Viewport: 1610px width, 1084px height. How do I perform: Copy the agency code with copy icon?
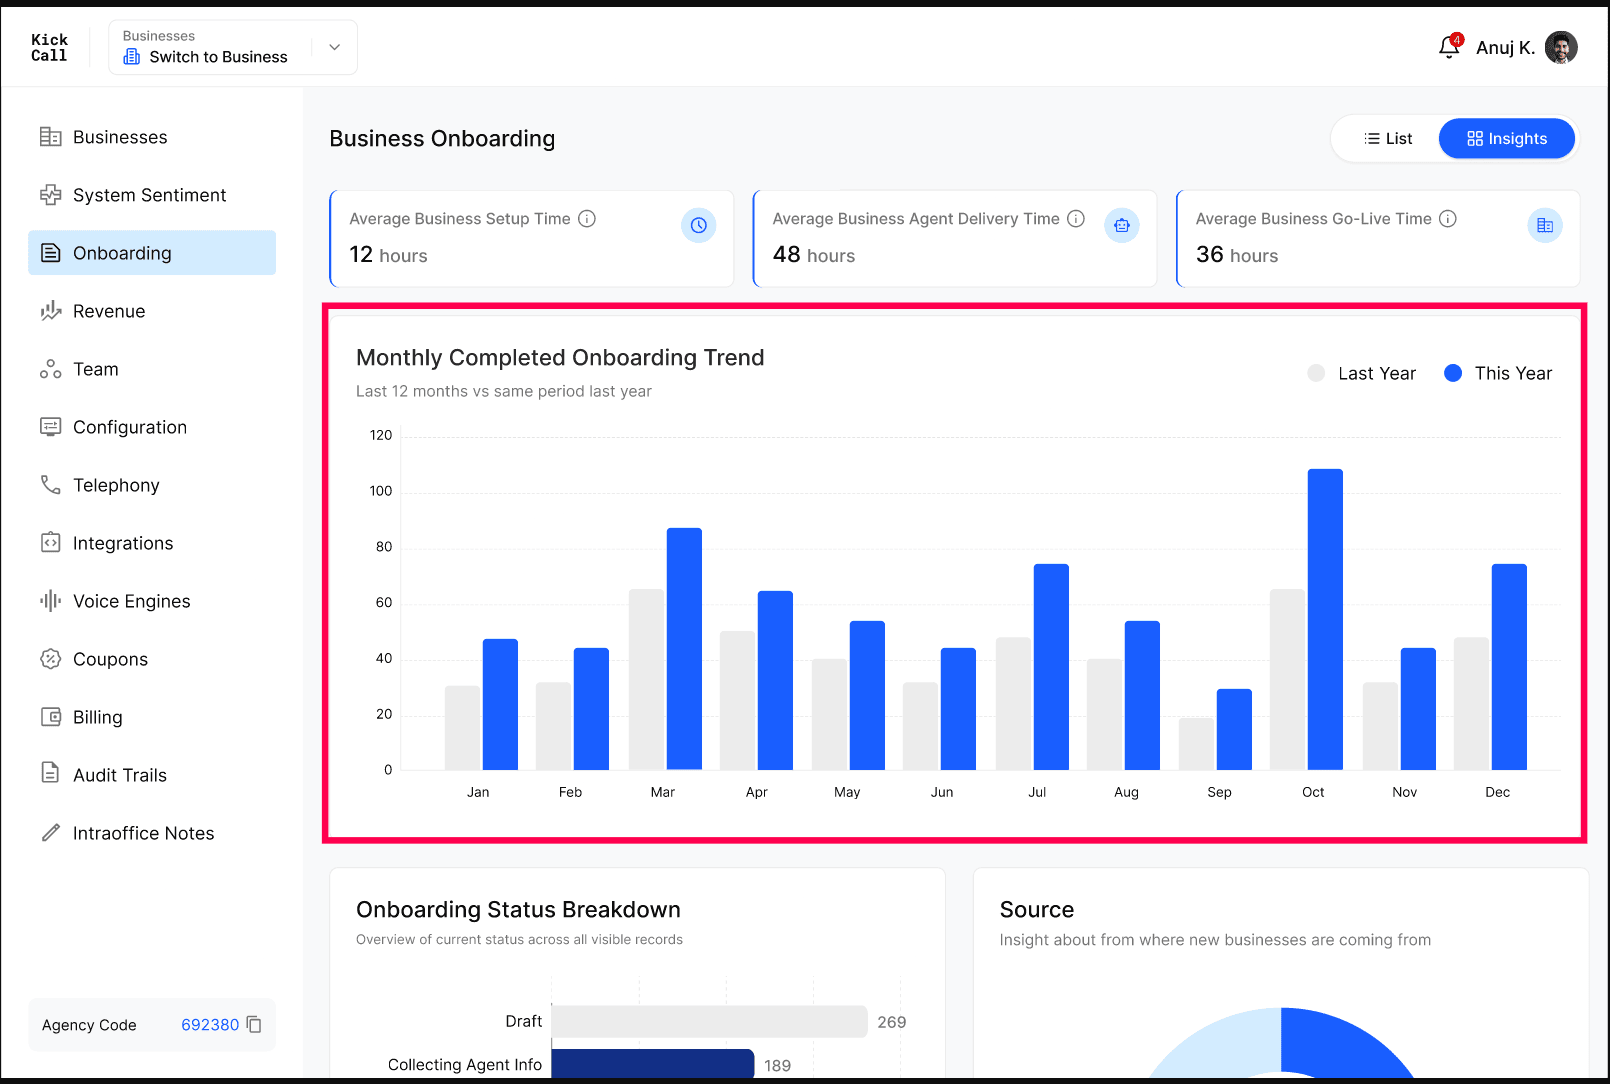(x=254, y=1025)
